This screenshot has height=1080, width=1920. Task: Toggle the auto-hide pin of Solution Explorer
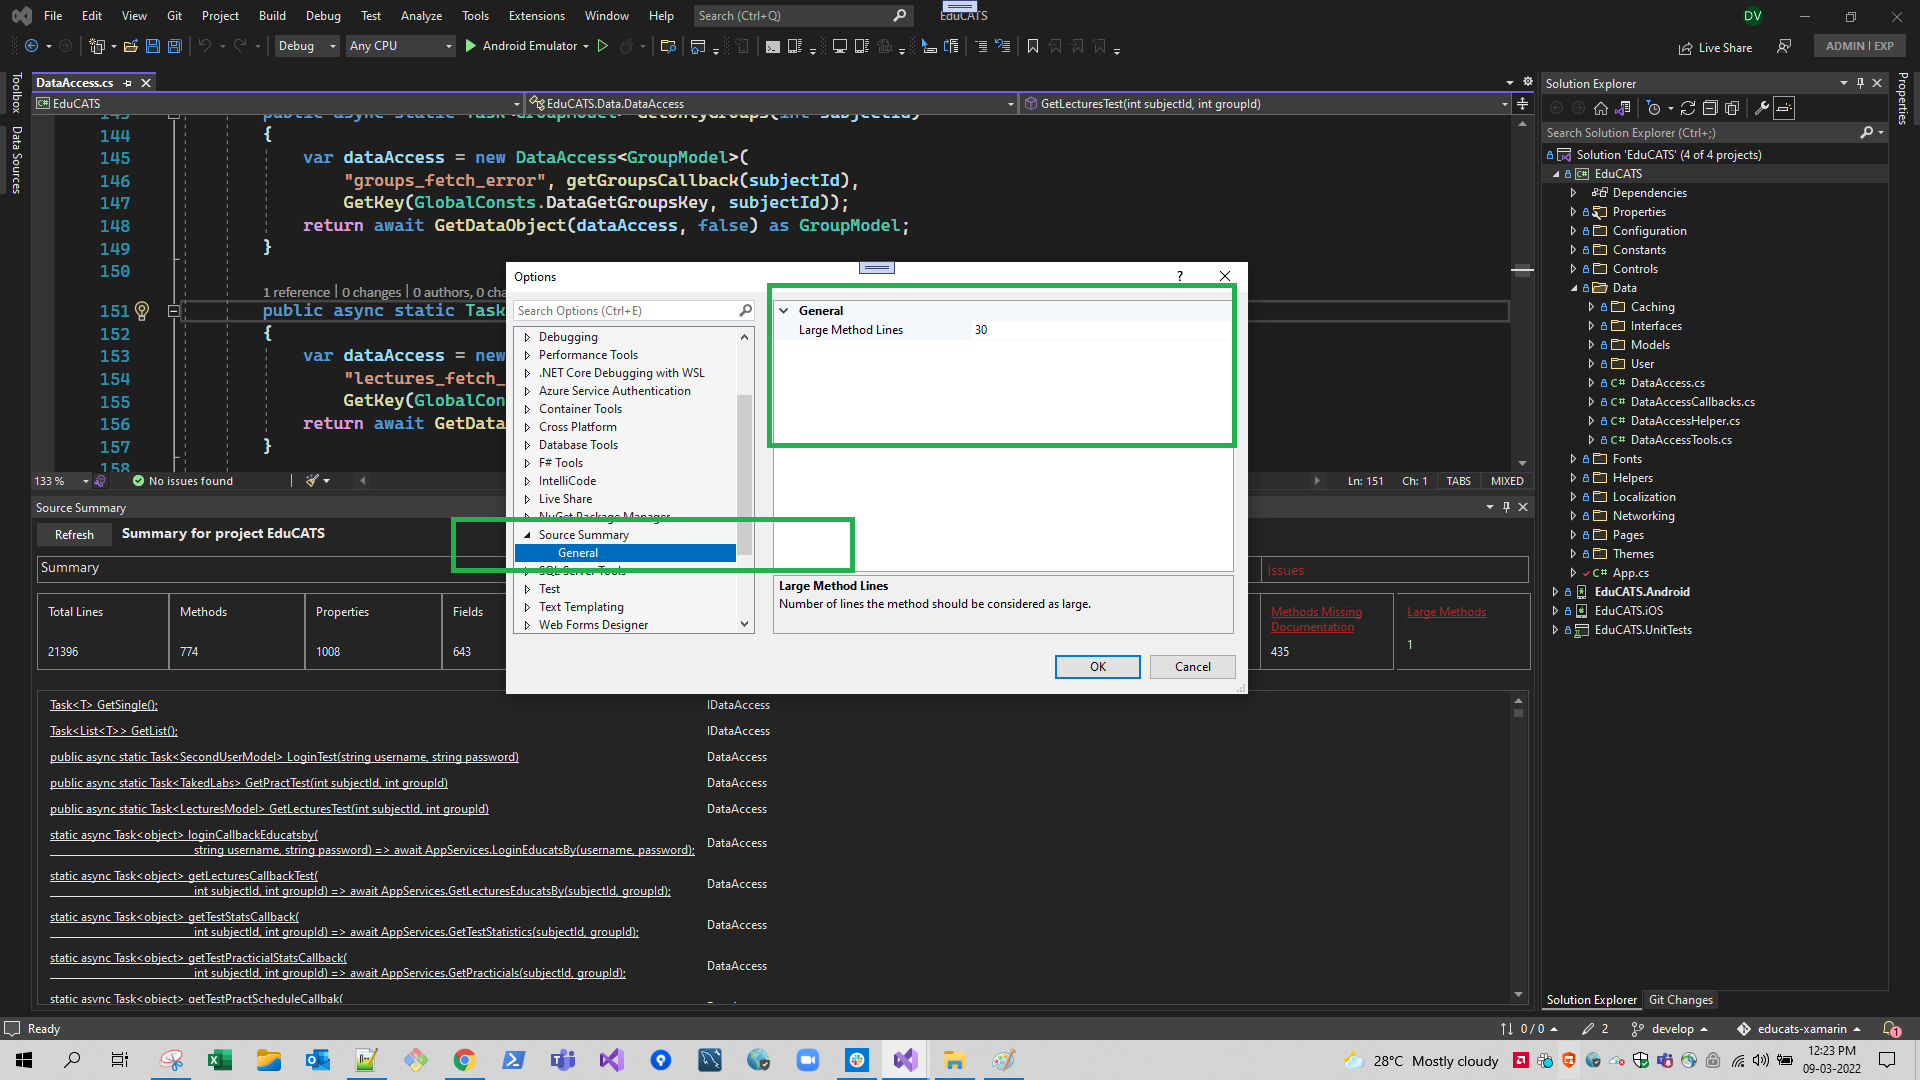pos(1860,84)
